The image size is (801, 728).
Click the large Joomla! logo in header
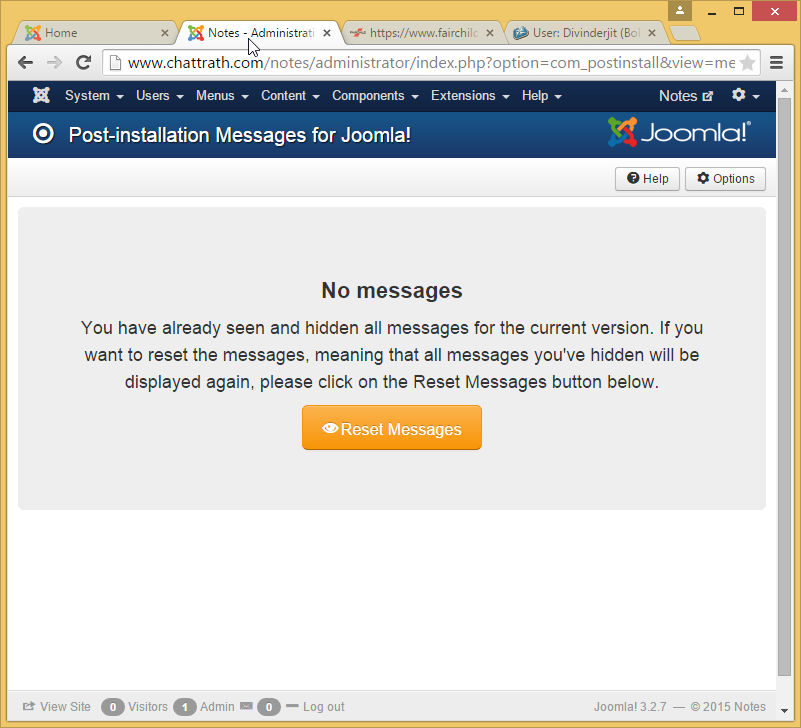coord(679,133)
